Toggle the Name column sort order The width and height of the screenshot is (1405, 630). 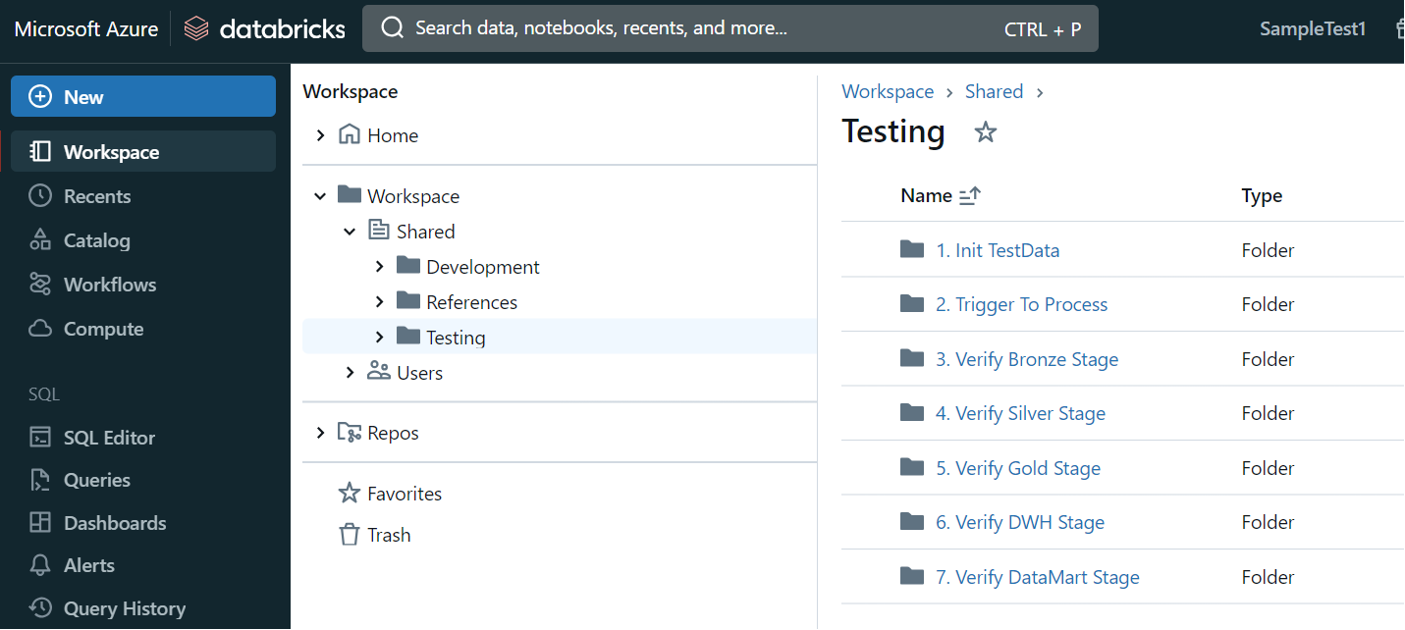(968, 195)
